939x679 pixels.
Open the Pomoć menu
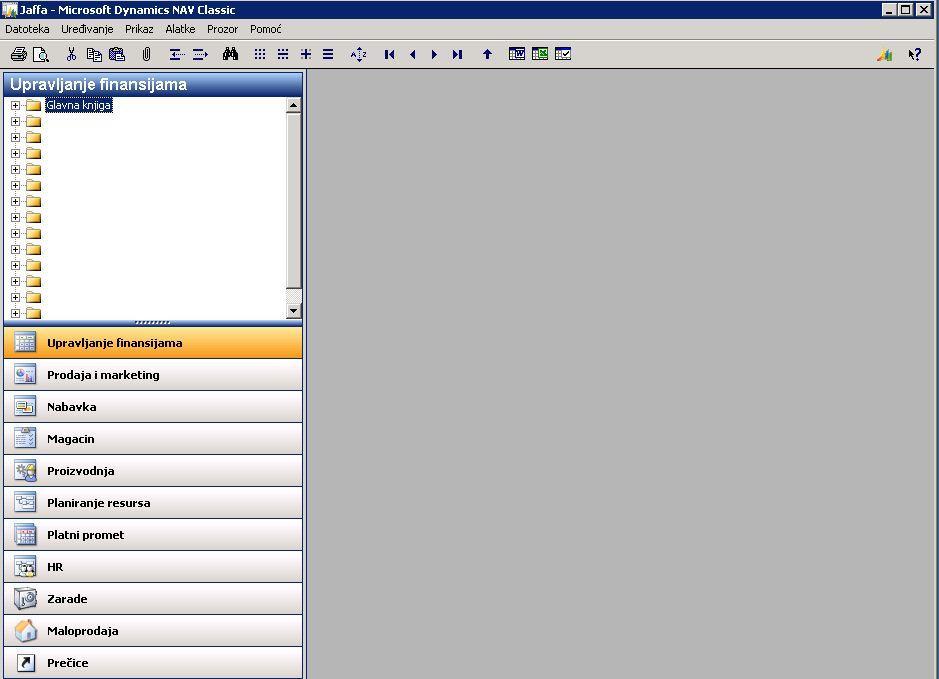pyautogui.click(x=265, y=29)
